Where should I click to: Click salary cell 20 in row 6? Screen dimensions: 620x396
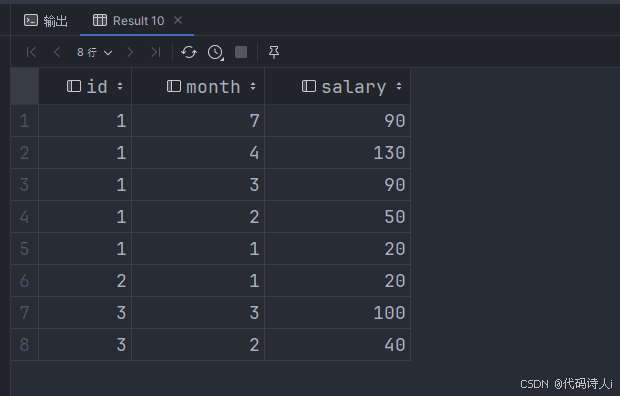point(337,281)
